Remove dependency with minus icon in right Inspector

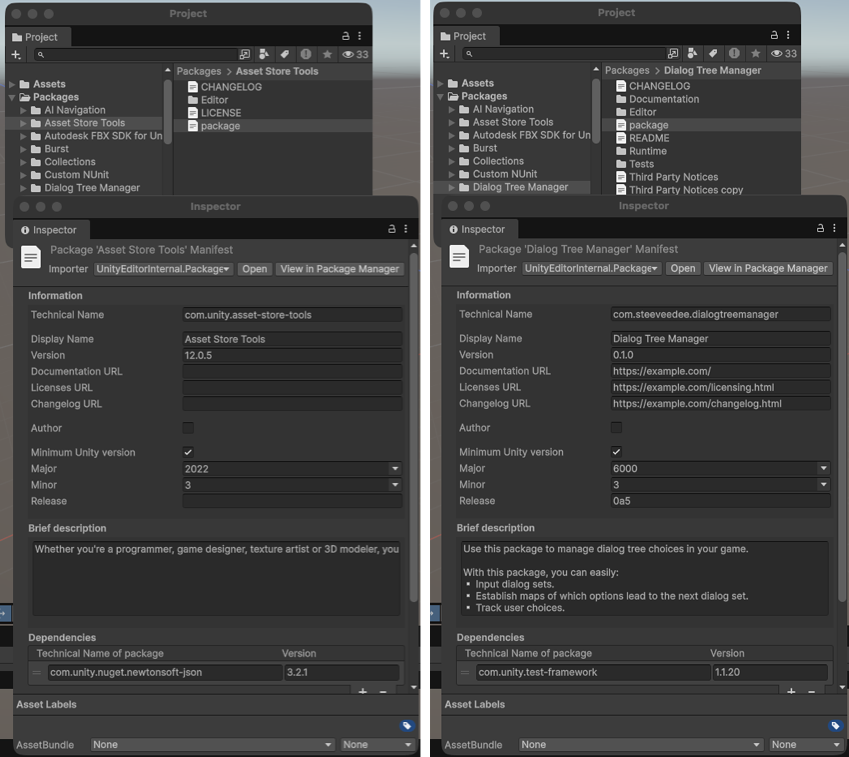point(811,691)
